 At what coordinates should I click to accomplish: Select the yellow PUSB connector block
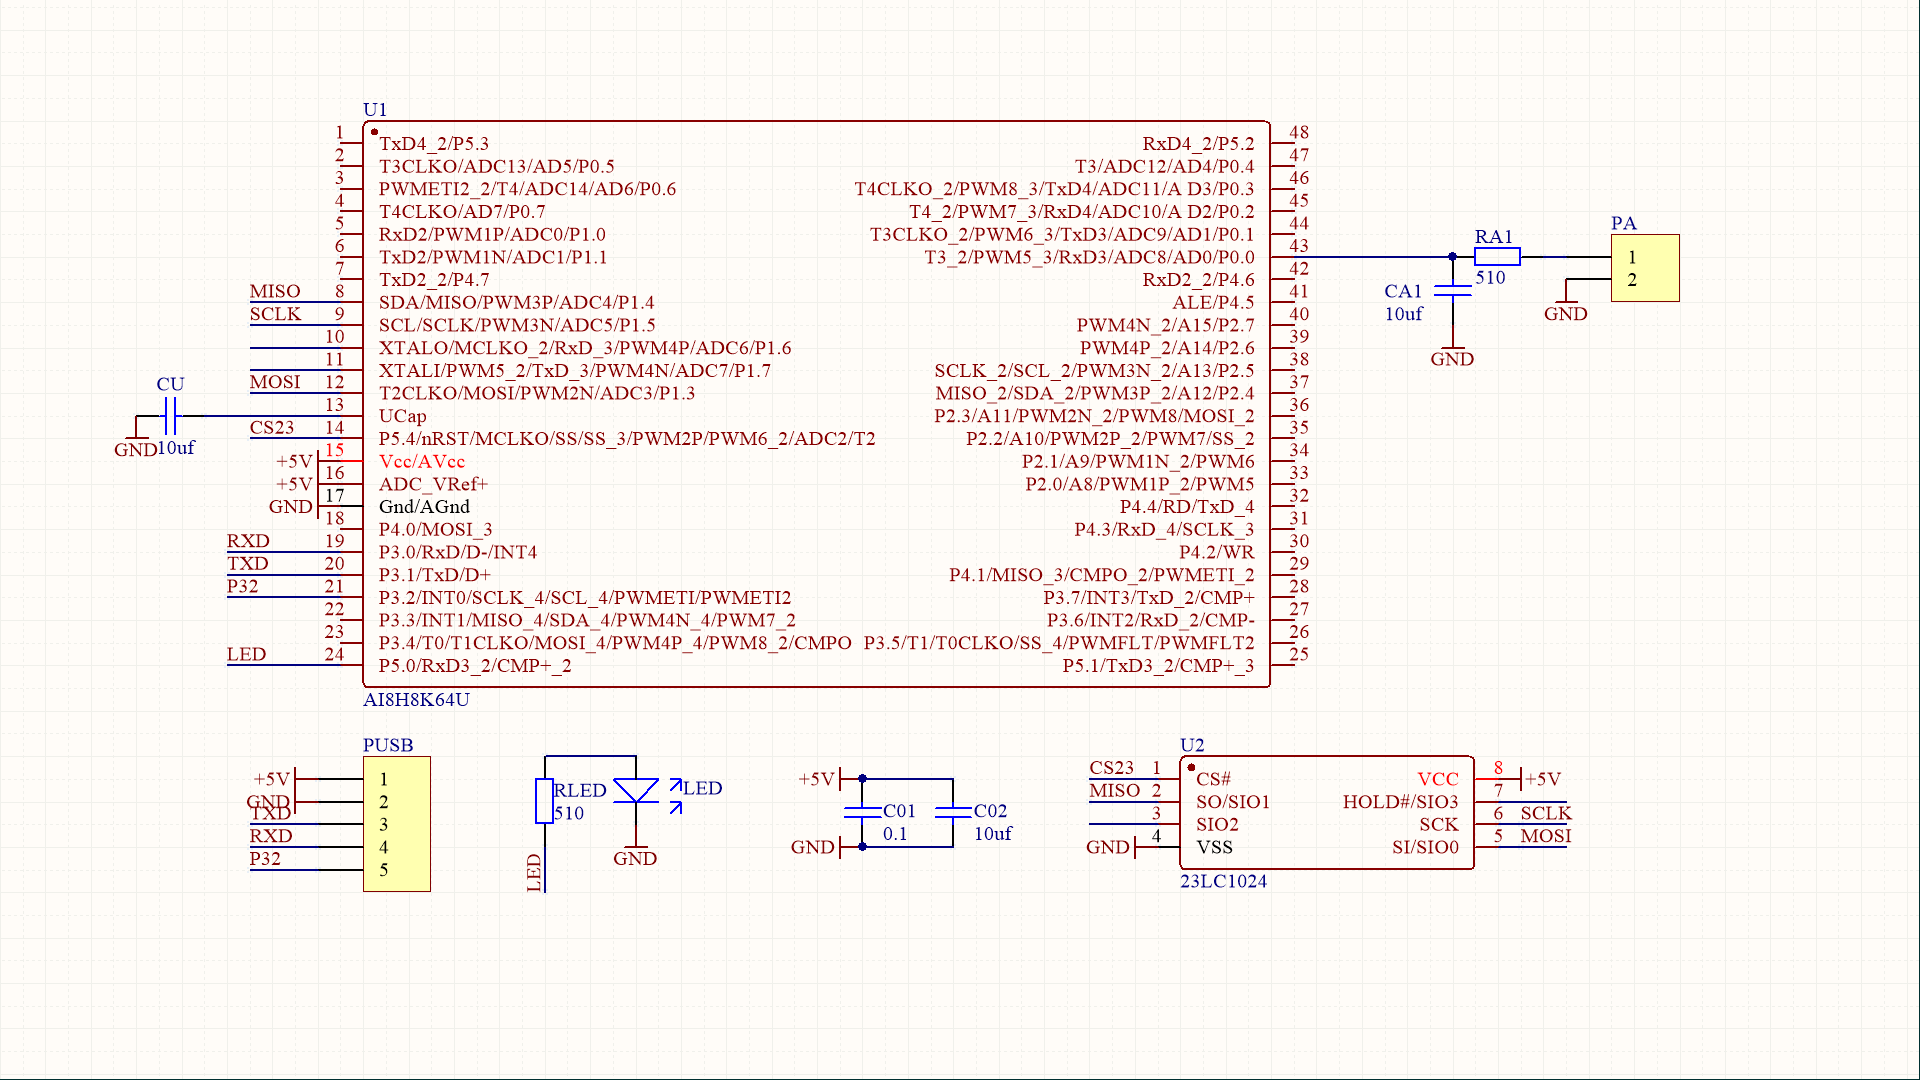[396, 823]
